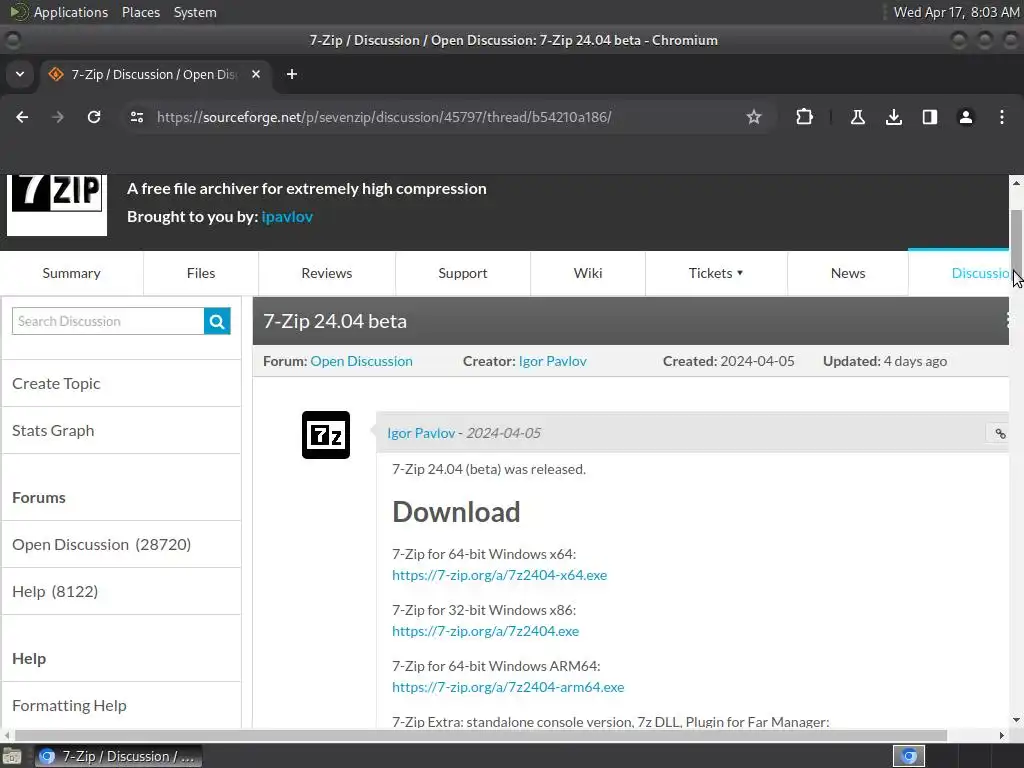
Task: Open the Extensions puzzle icon
Action: 805,117
